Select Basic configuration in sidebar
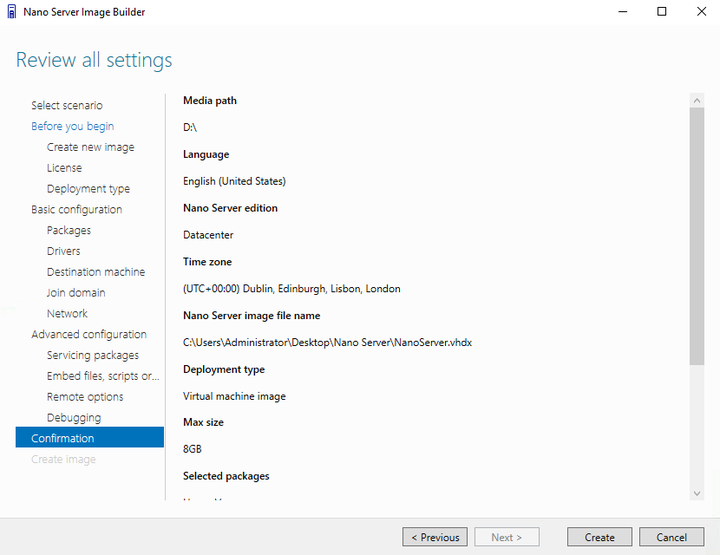 [77, 209]
